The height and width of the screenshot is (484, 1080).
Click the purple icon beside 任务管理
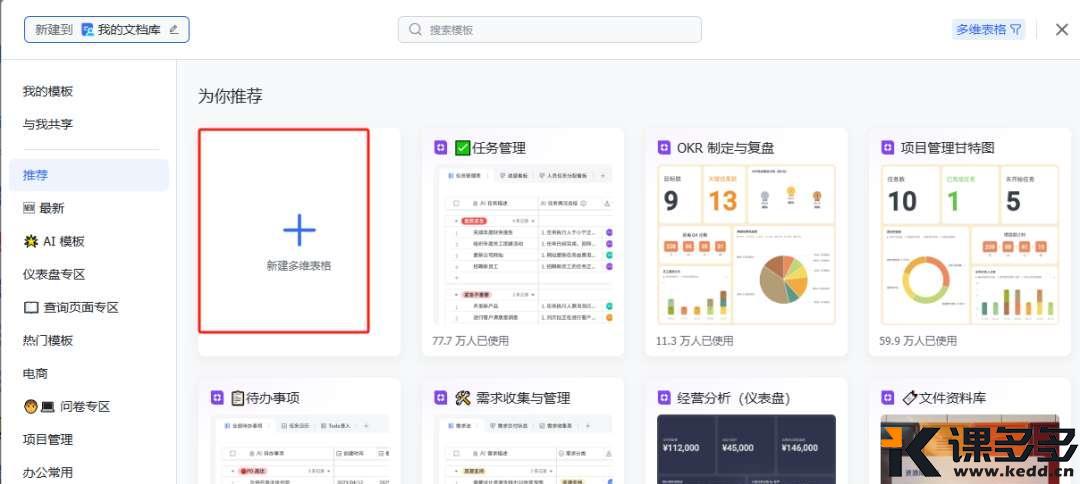point(441,147)
